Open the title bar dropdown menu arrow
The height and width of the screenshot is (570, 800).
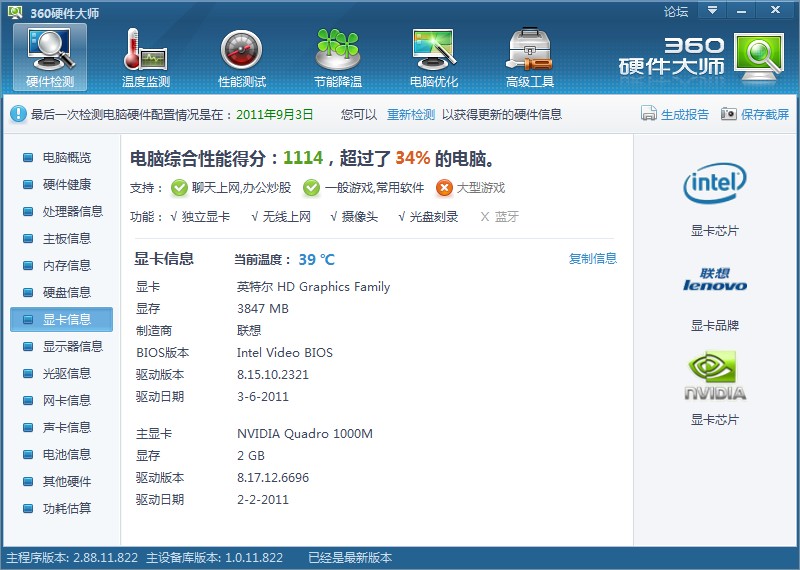(x=712, y=10)
